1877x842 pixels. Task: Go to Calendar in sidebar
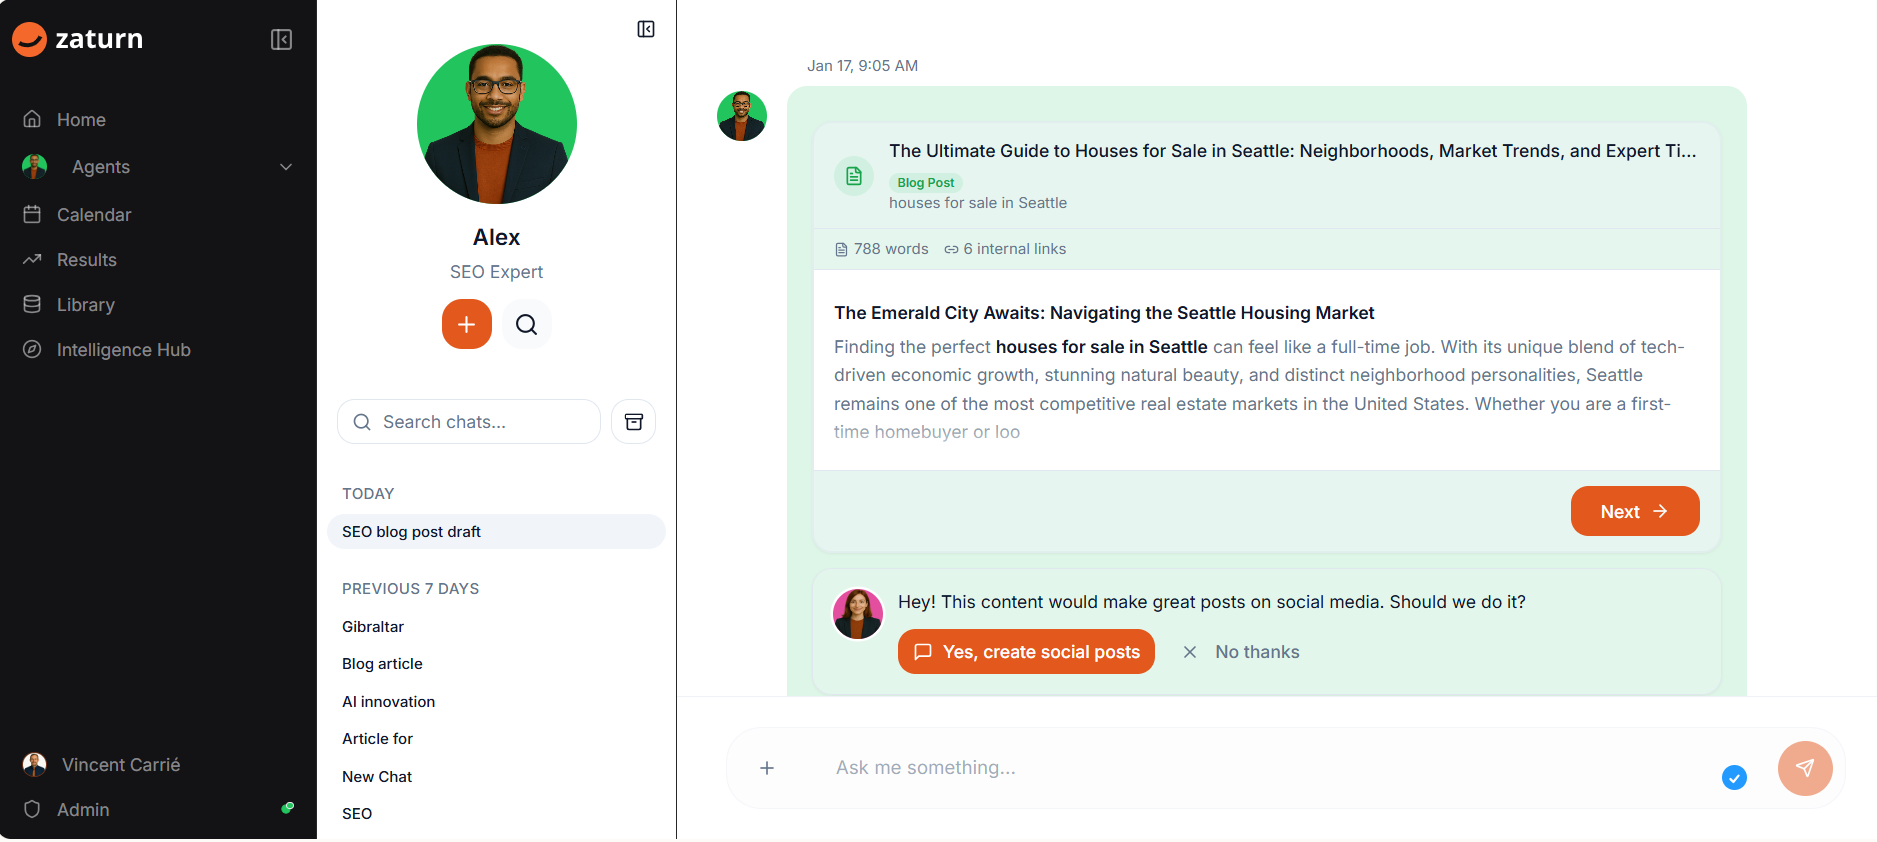(x=94, y=215)
